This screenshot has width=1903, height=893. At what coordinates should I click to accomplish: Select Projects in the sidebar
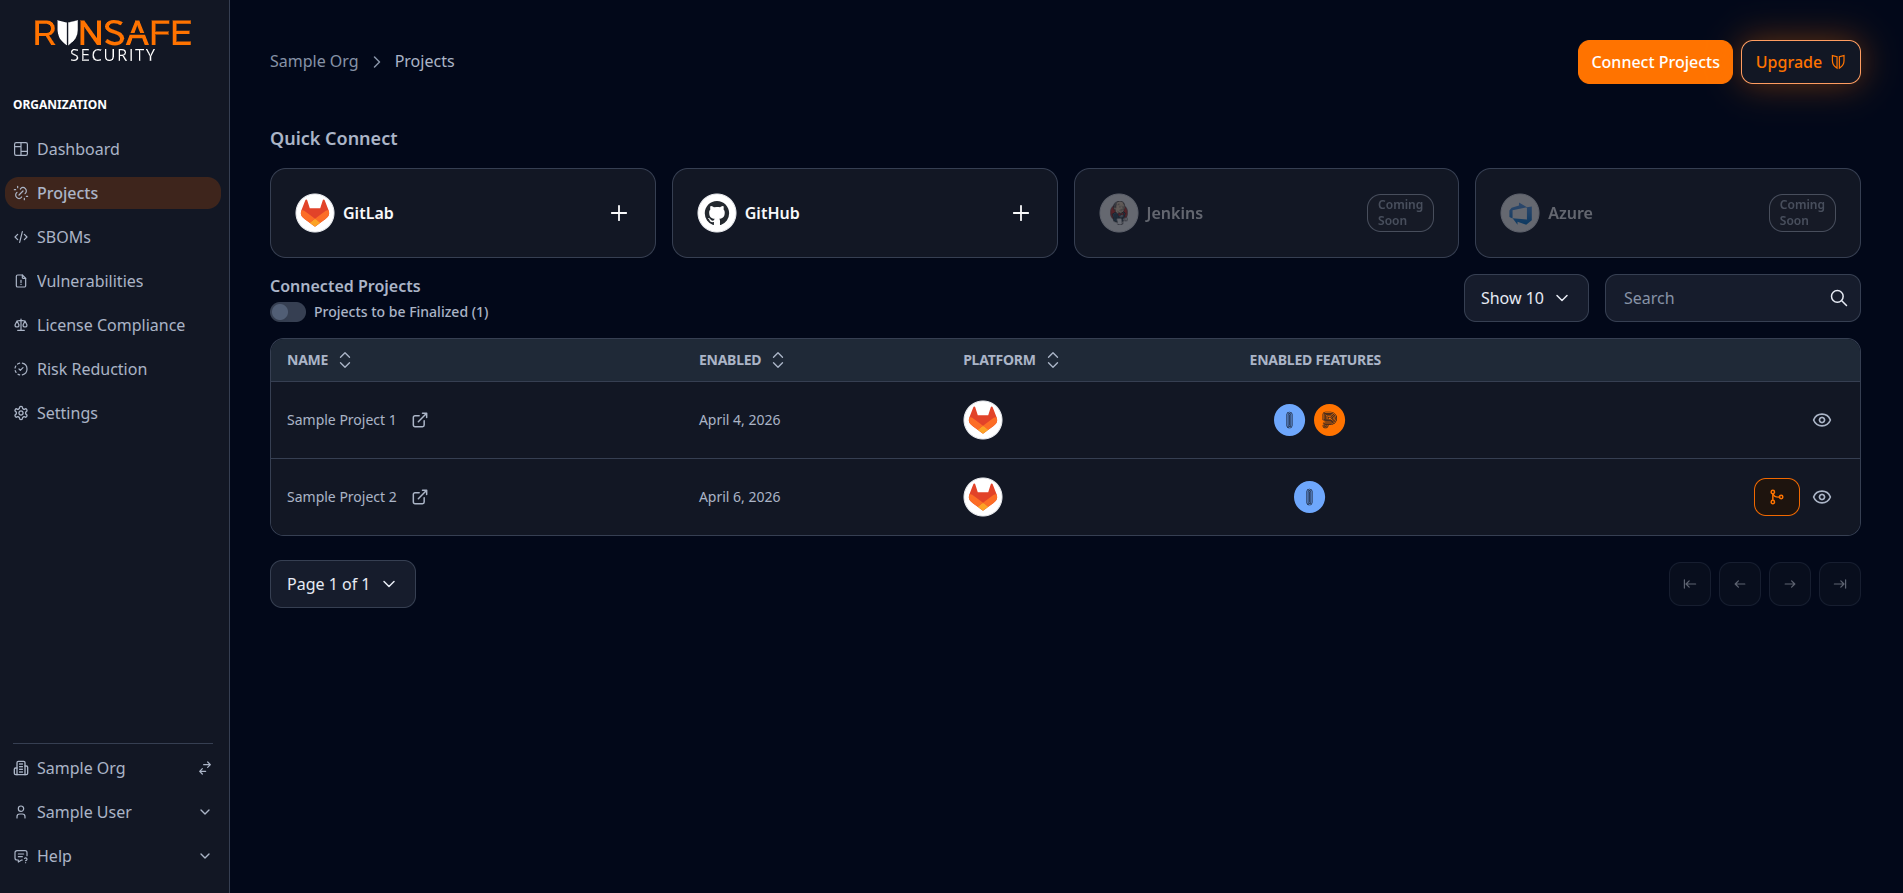point(113,193)
